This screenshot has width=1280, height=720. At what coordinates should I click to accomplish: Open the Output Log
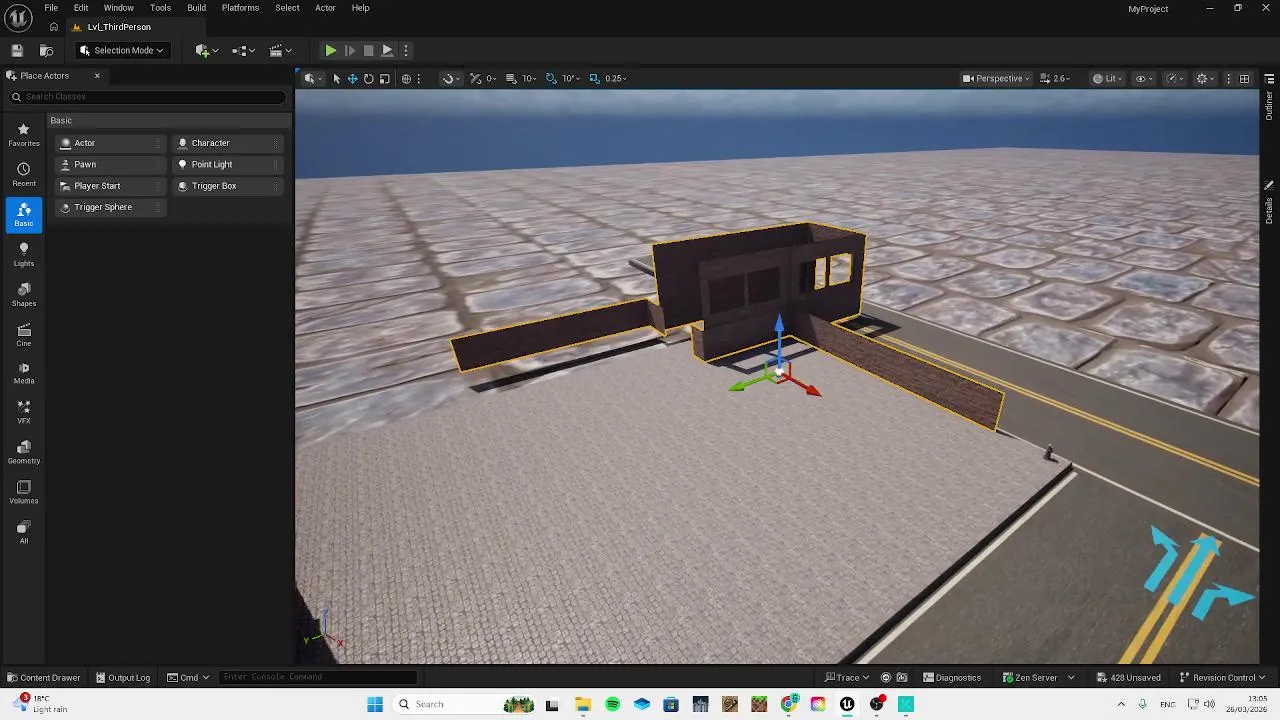coord(123,677)
